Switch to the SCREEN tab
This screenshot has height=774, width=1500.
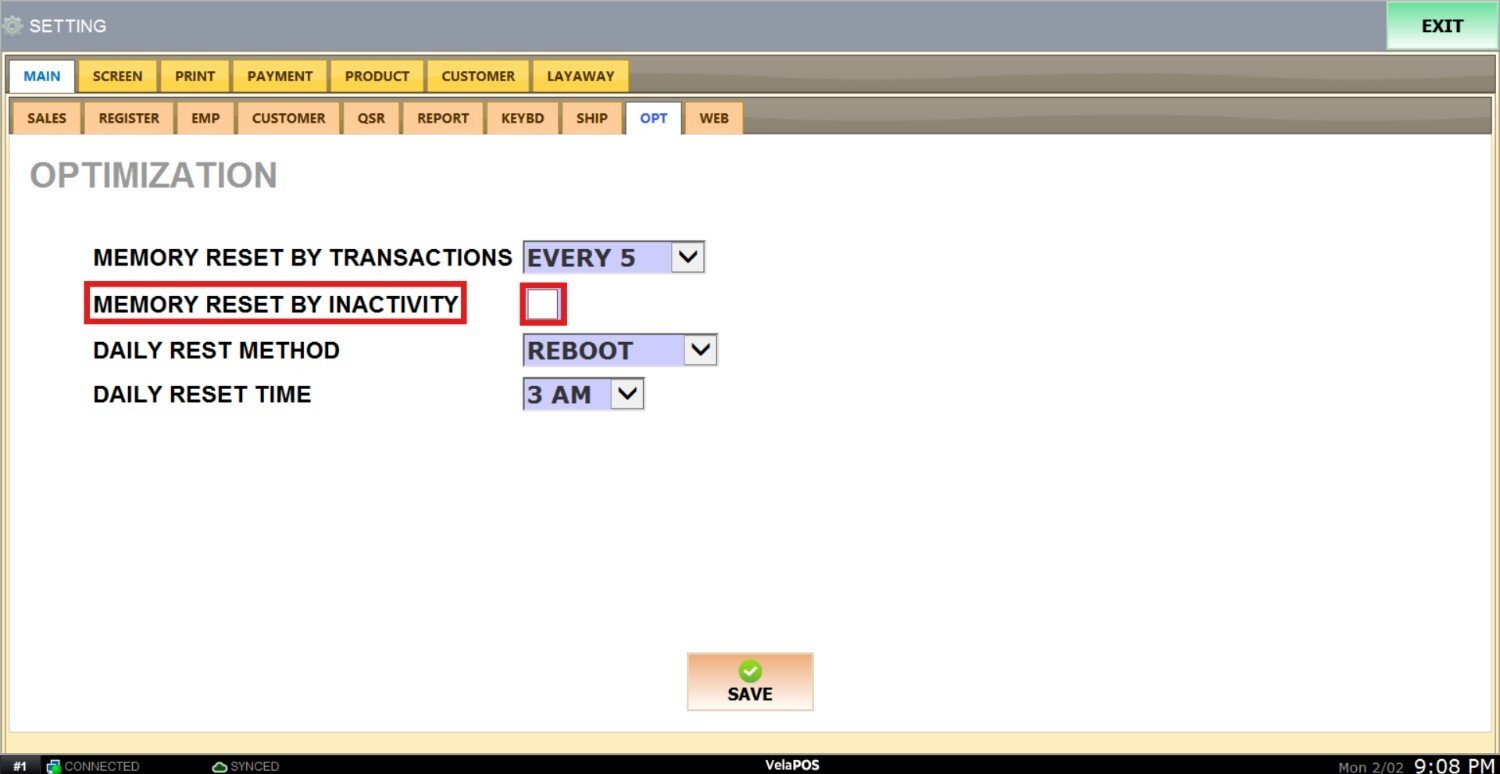pos(117,76)
